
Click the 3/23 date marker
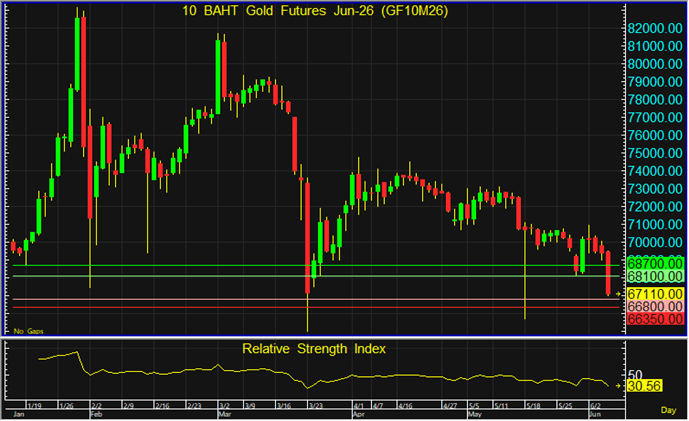[x=316, y=406]
